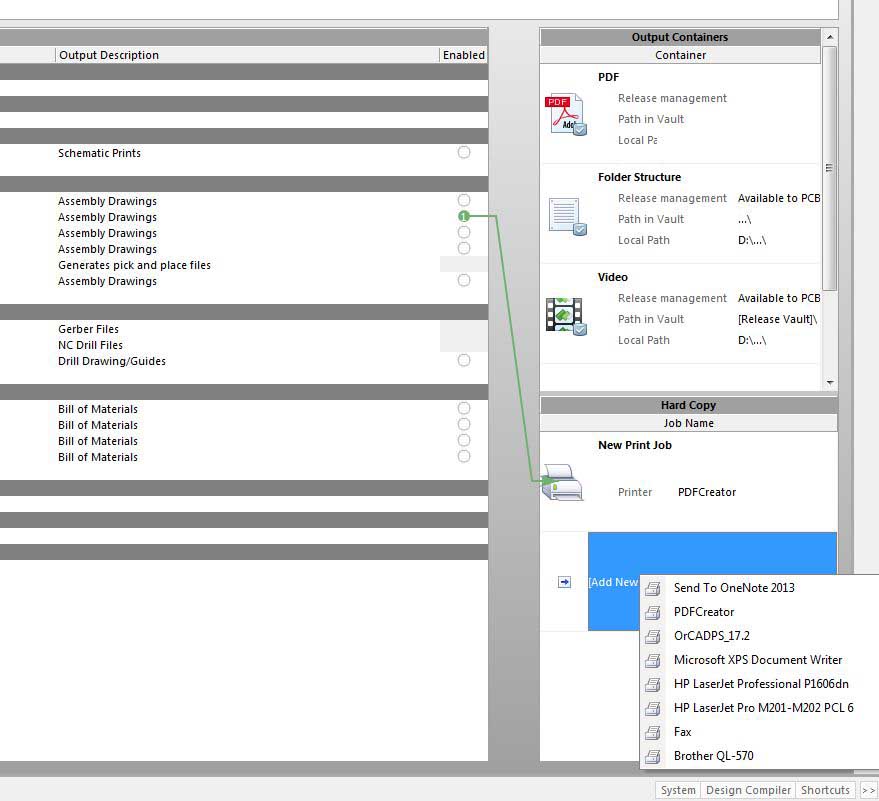The image size is (879, 801).
Task: Click the printer icon next to Fax
Action: coord(653,732)
